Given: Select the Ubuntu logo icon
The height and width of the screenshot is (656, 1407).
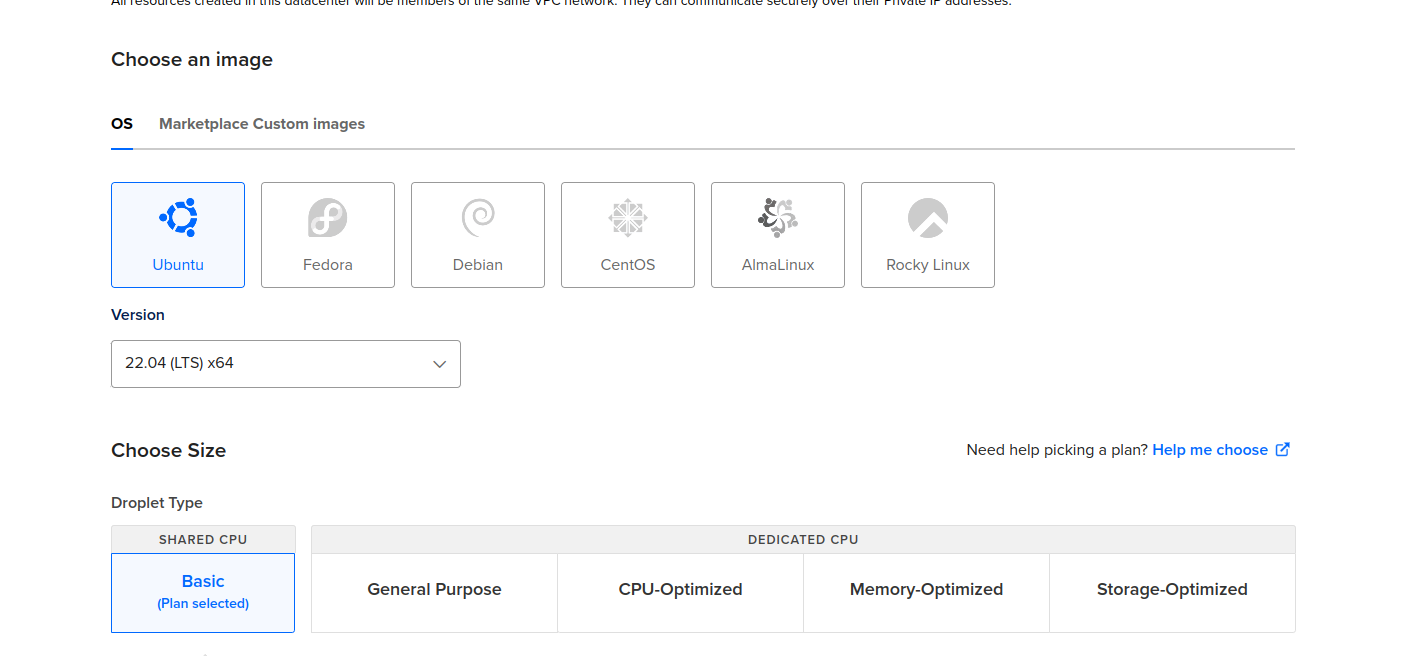Looking at the screenshot, I should point(178,218).
